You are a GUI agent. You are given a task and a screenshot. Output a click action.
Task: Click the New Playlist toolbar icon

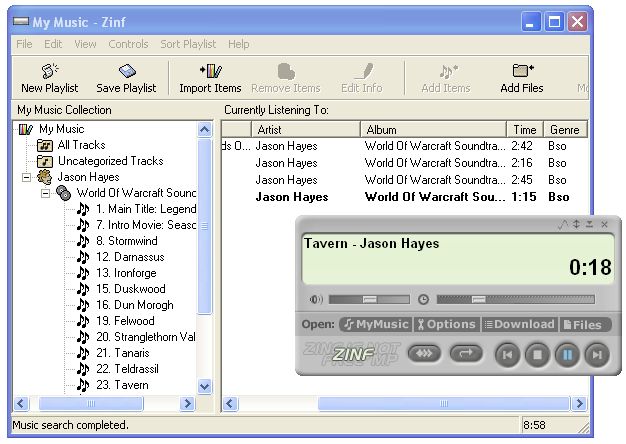pos(50,71)
